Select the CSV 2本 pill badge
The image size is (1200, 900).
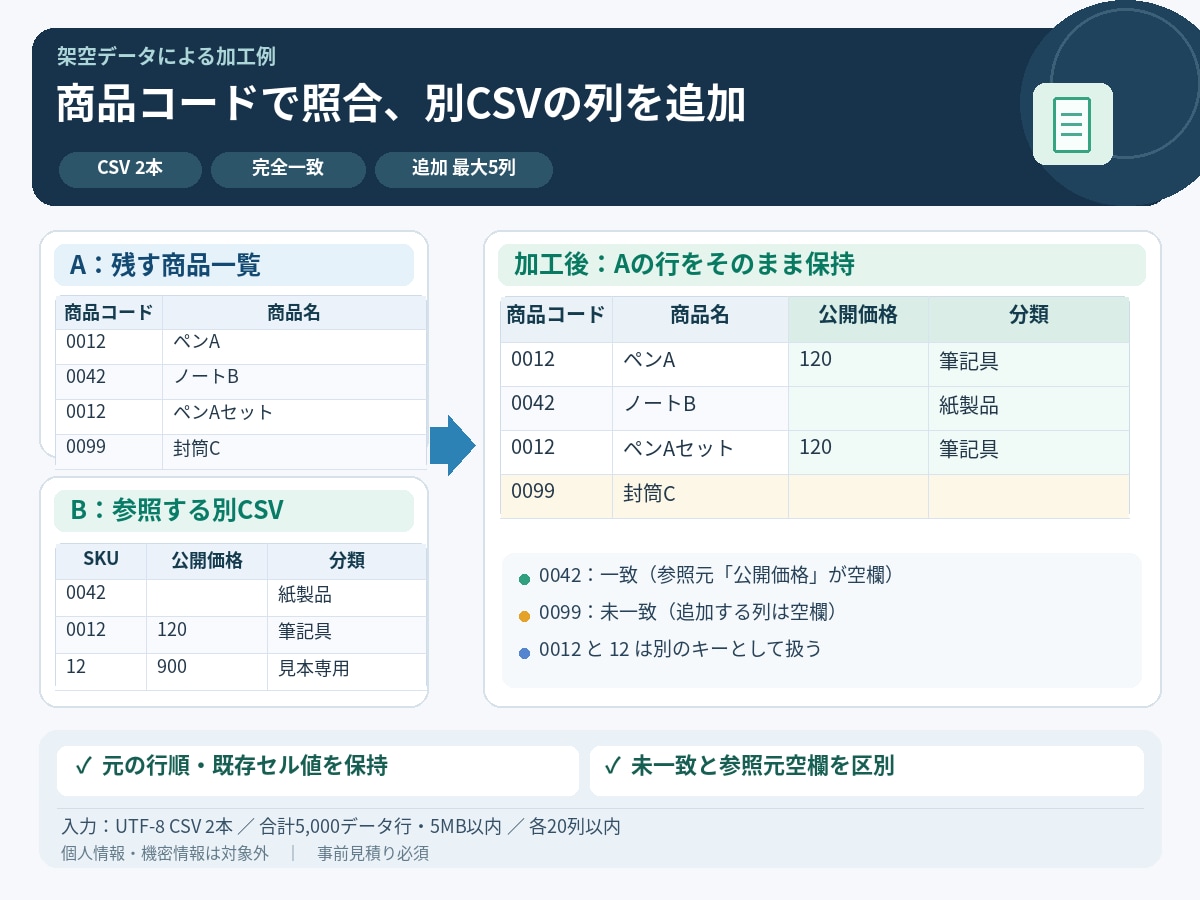click(130, 169)
